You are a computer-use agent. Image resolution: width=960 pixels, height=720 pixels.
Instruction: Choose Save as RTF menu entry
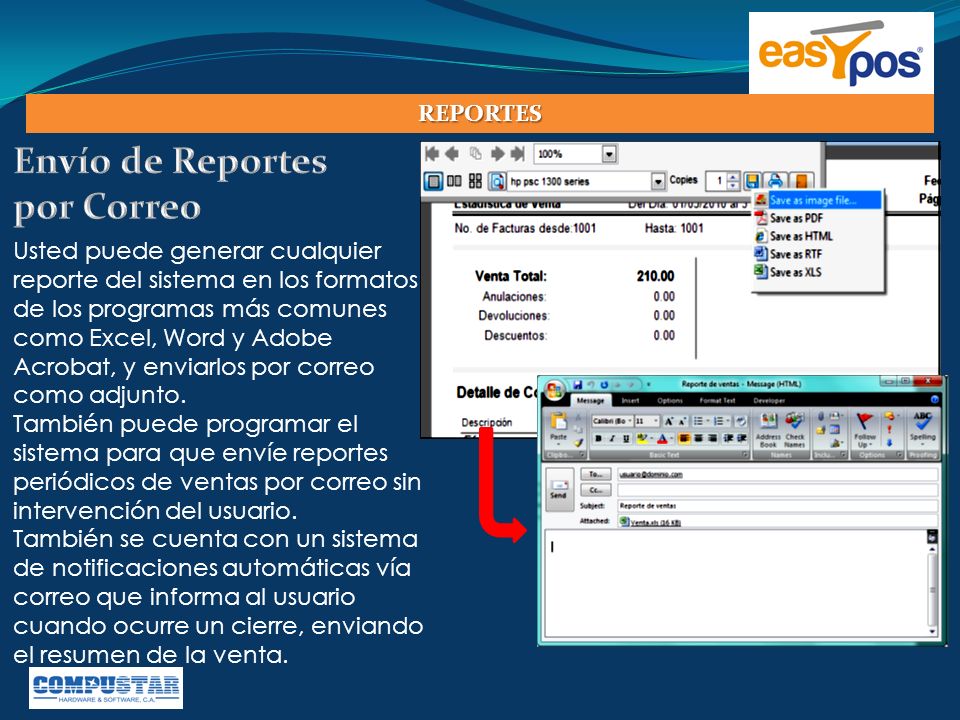coord(817,254)
